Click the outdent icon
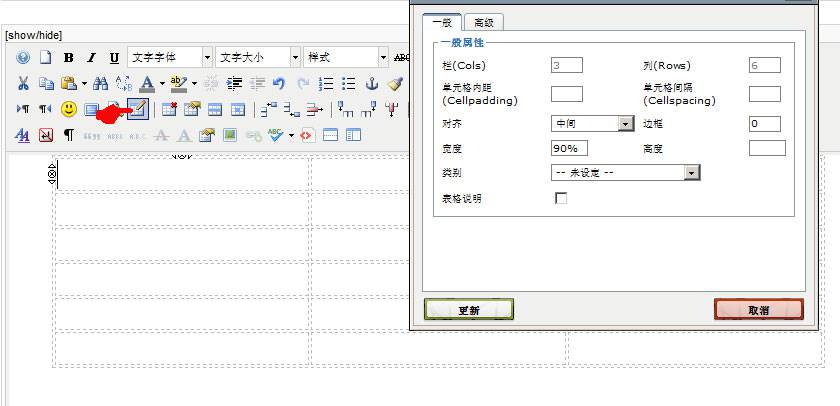840x406 pixels. [x=257, y=83]
